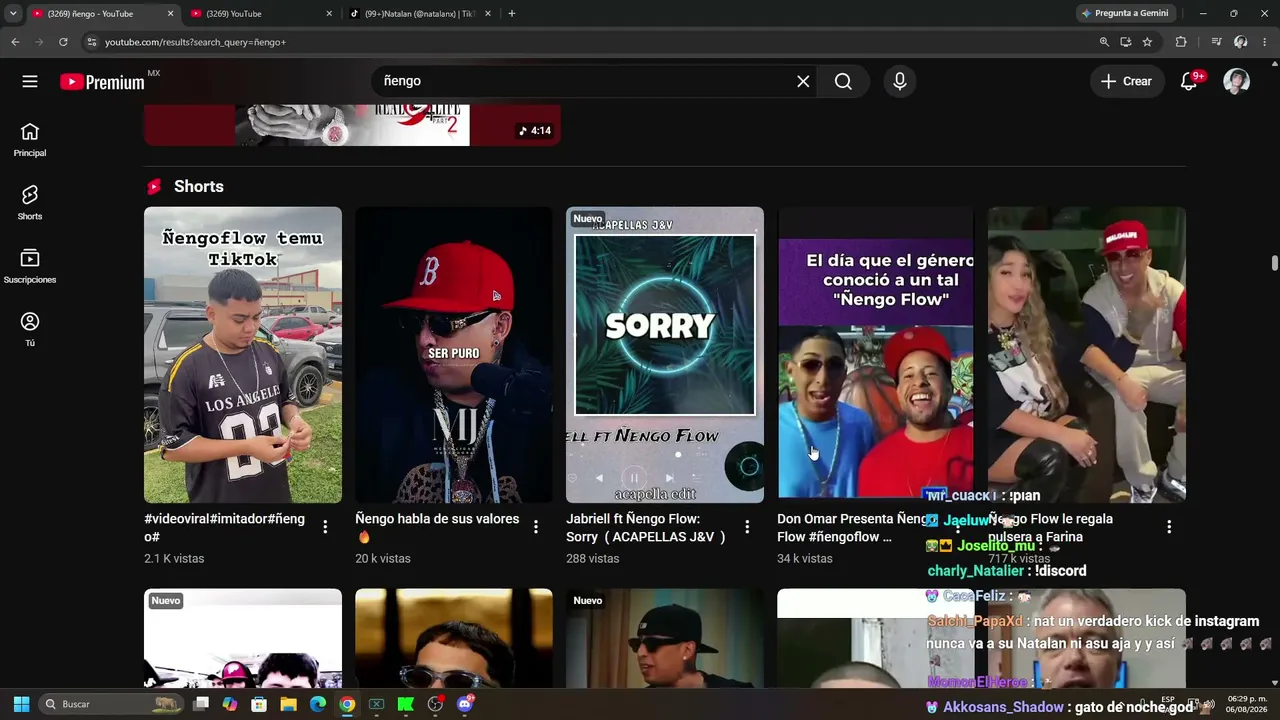This screenshot has height=720, width=1280.
Task: Open 'Jabriell ft Ñengo Flow: Sorry' title
Action: pos(646,528)
